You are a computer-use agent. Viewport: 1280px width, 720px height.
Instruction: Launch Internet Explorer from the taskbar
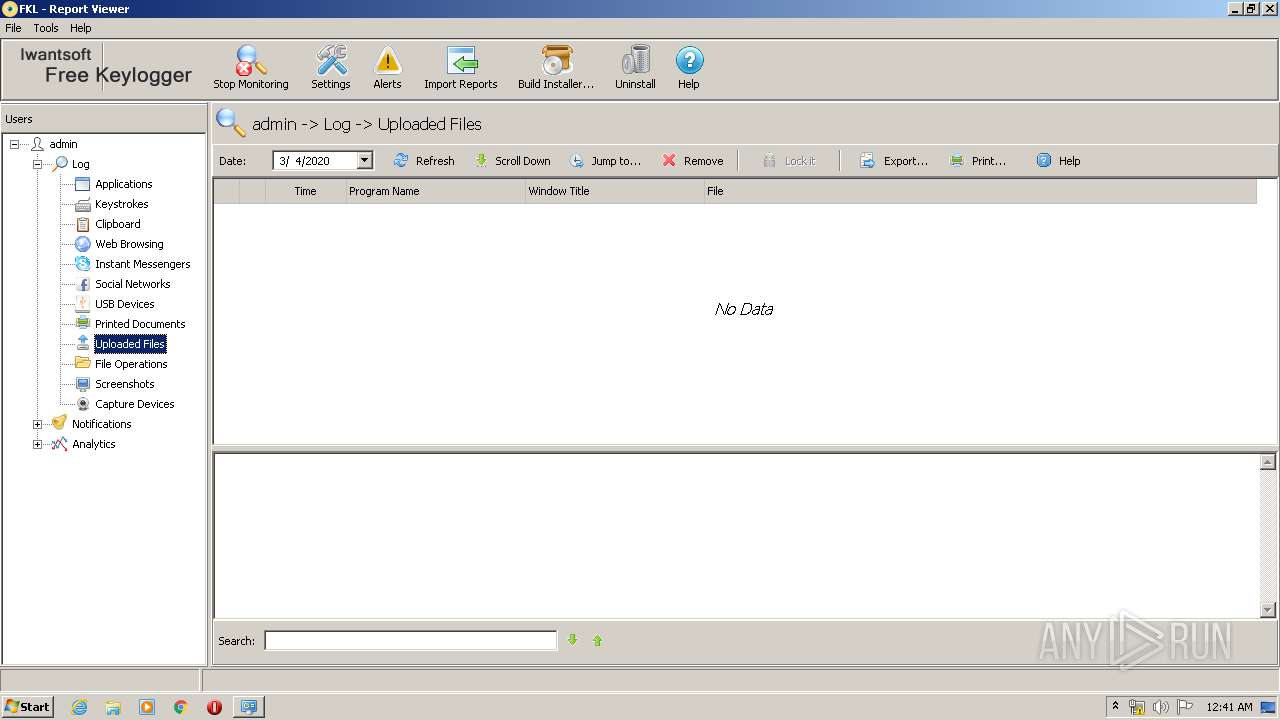tap(79, 707)
